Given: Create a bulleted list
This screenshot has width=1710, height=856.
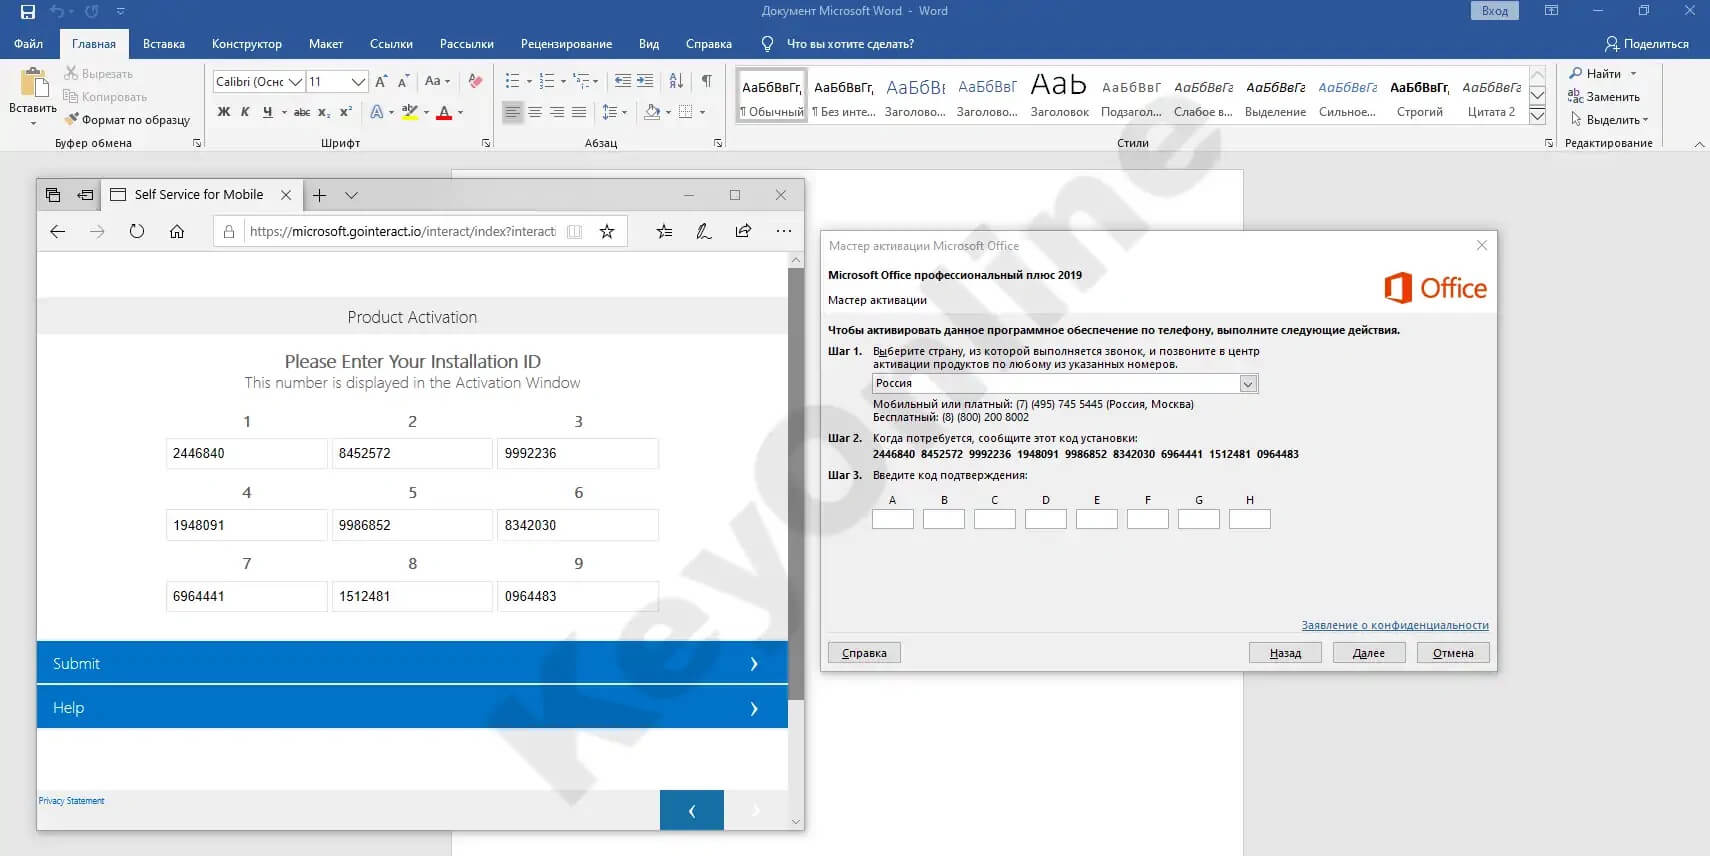Looking at the screenshot, I should click(x=512, y=81).
